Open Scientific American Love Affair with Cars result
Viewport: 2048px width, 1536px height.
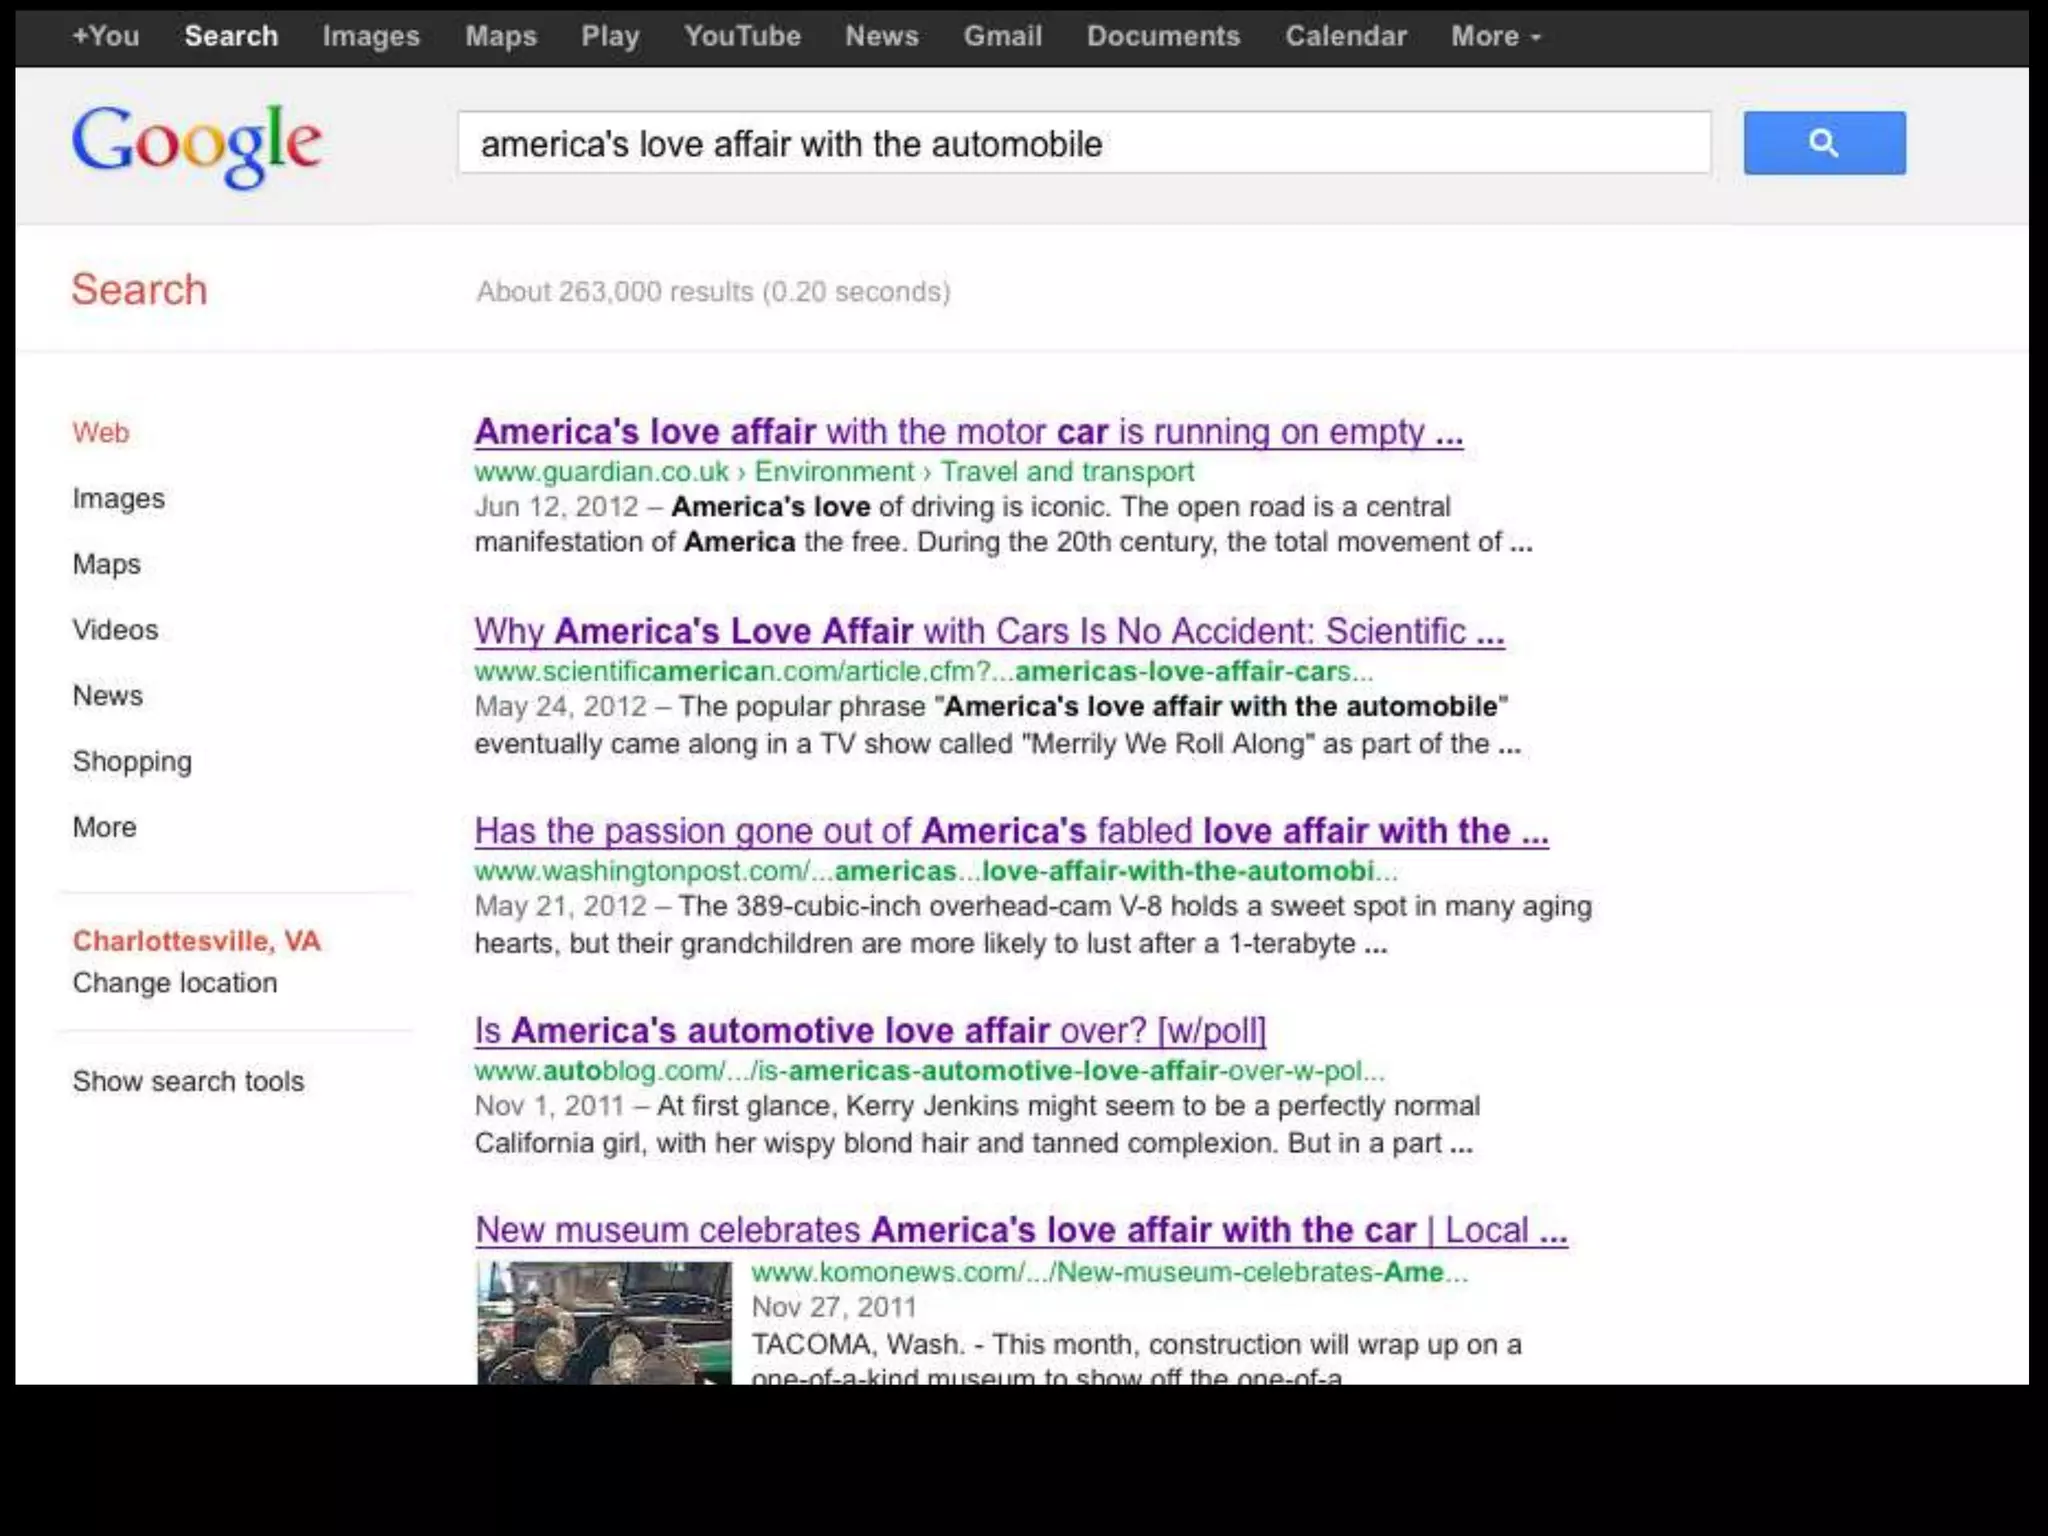(x=988, y=632)
